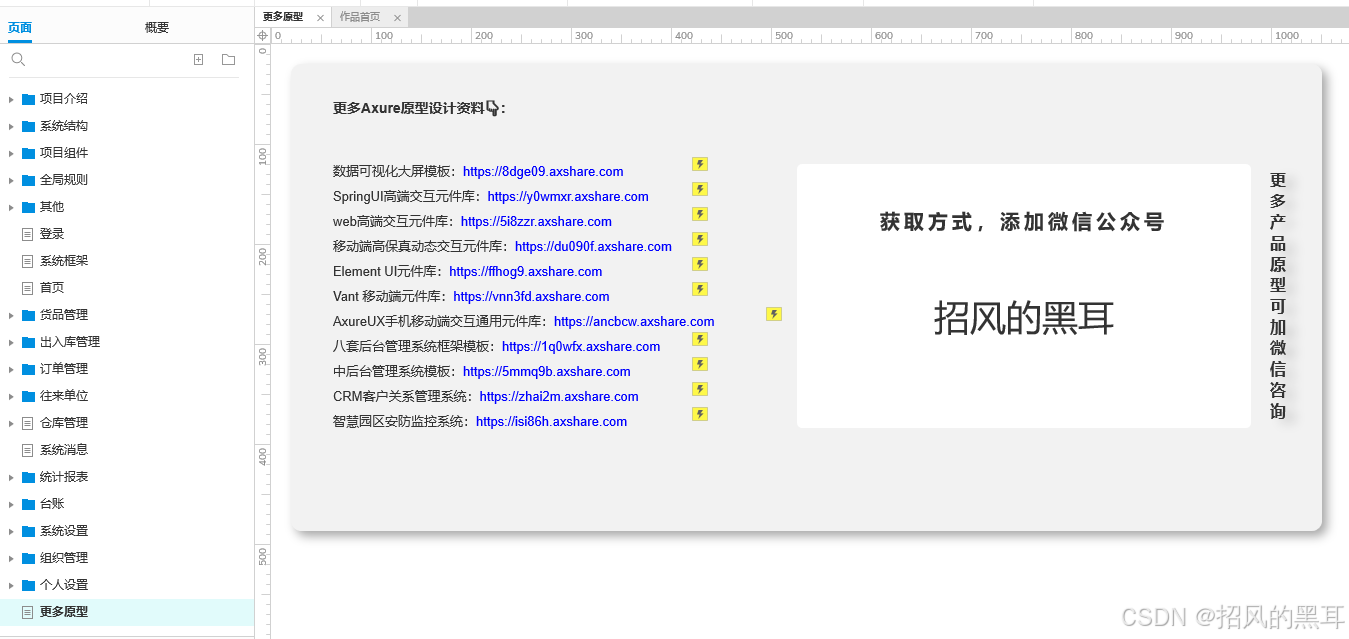Open link https://ffhog9.axshare.com

[x=526, y=272]
